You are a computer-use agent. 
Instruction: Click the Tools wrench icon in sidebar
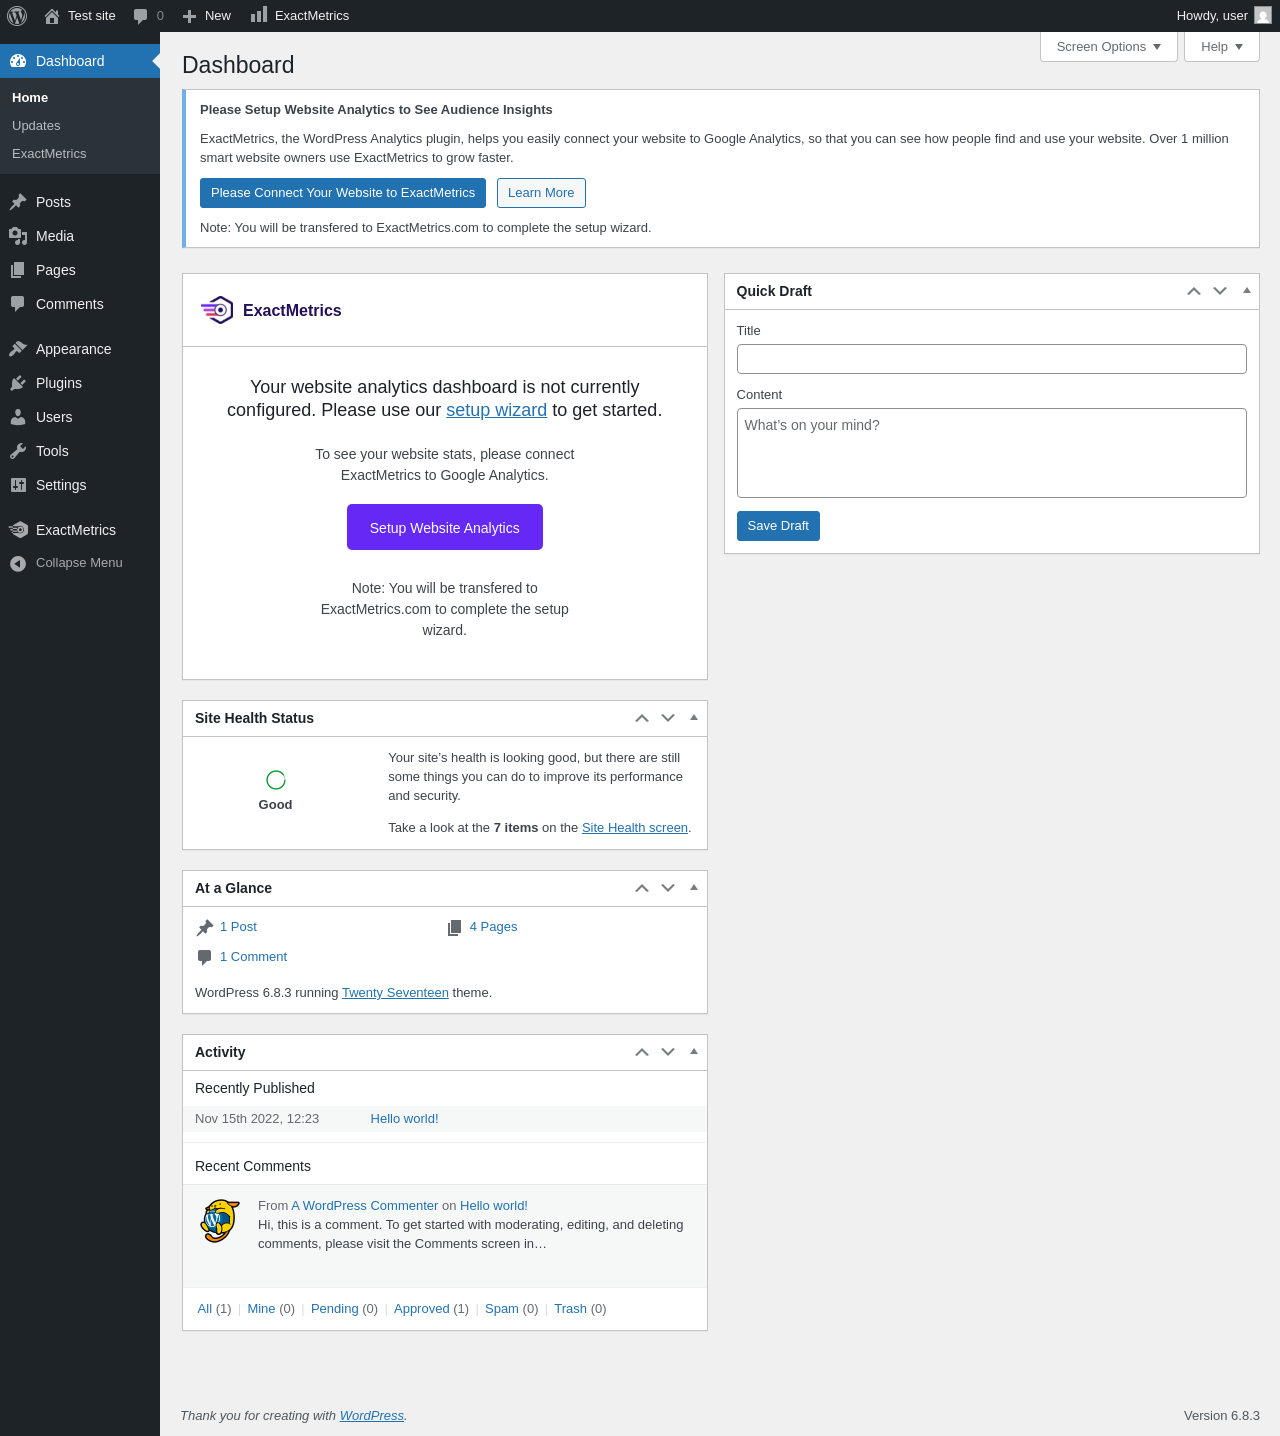[18, 451]
